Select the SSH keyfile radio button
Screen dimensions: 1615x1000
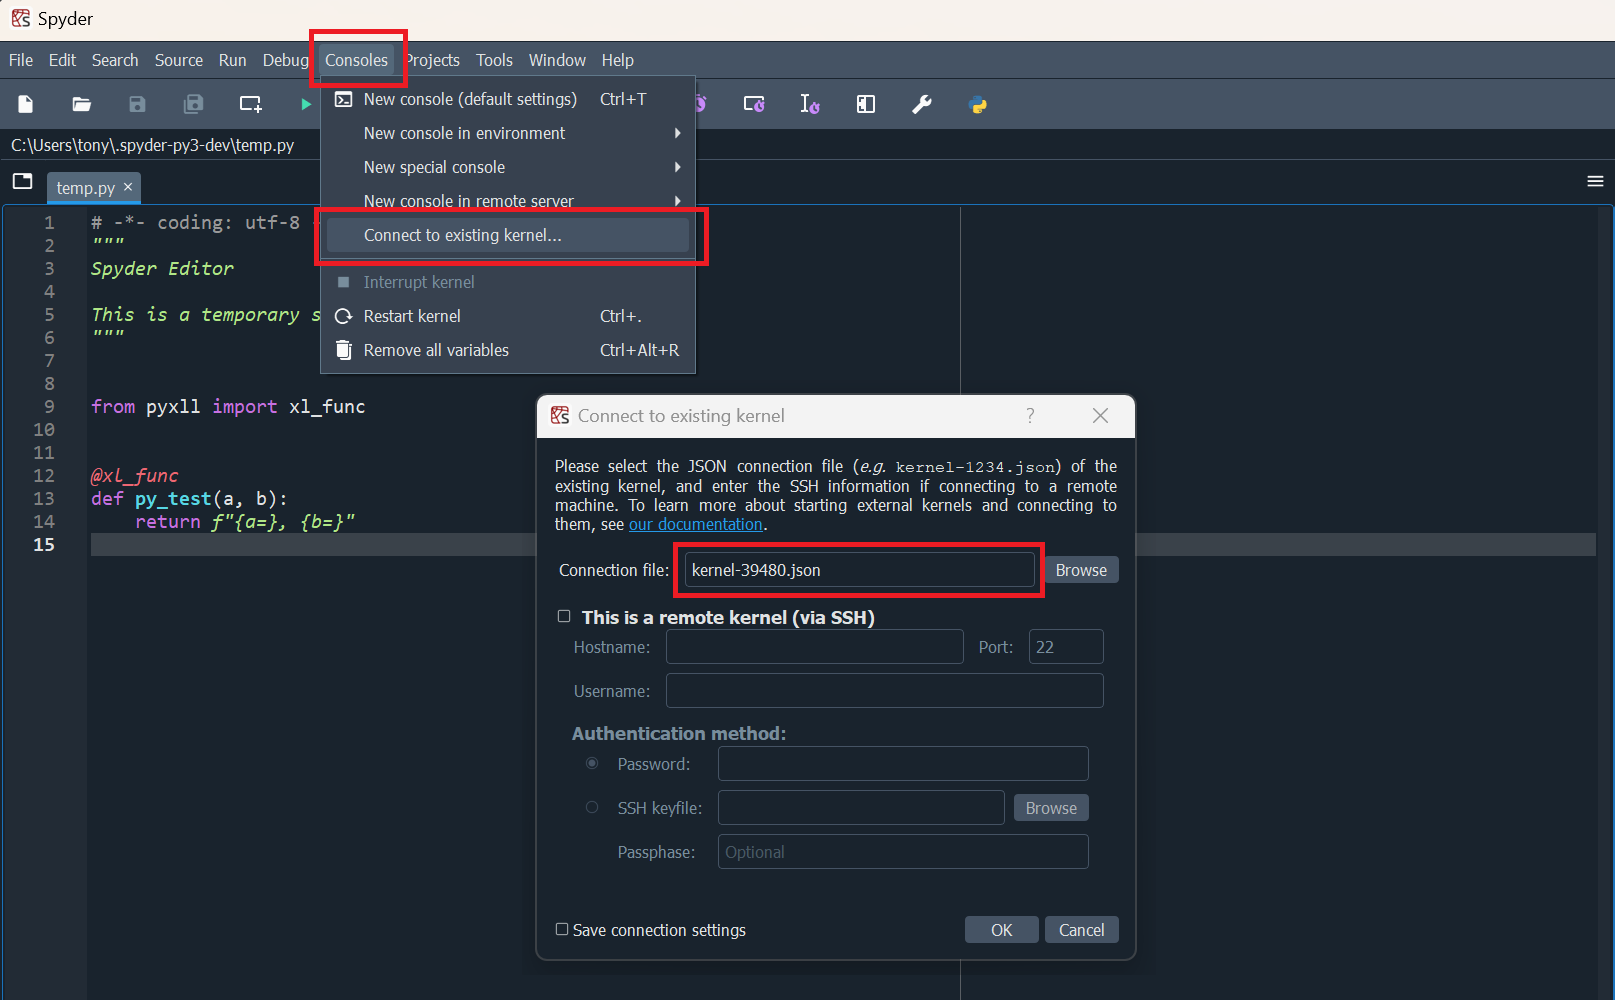click(x=592, y=807)
